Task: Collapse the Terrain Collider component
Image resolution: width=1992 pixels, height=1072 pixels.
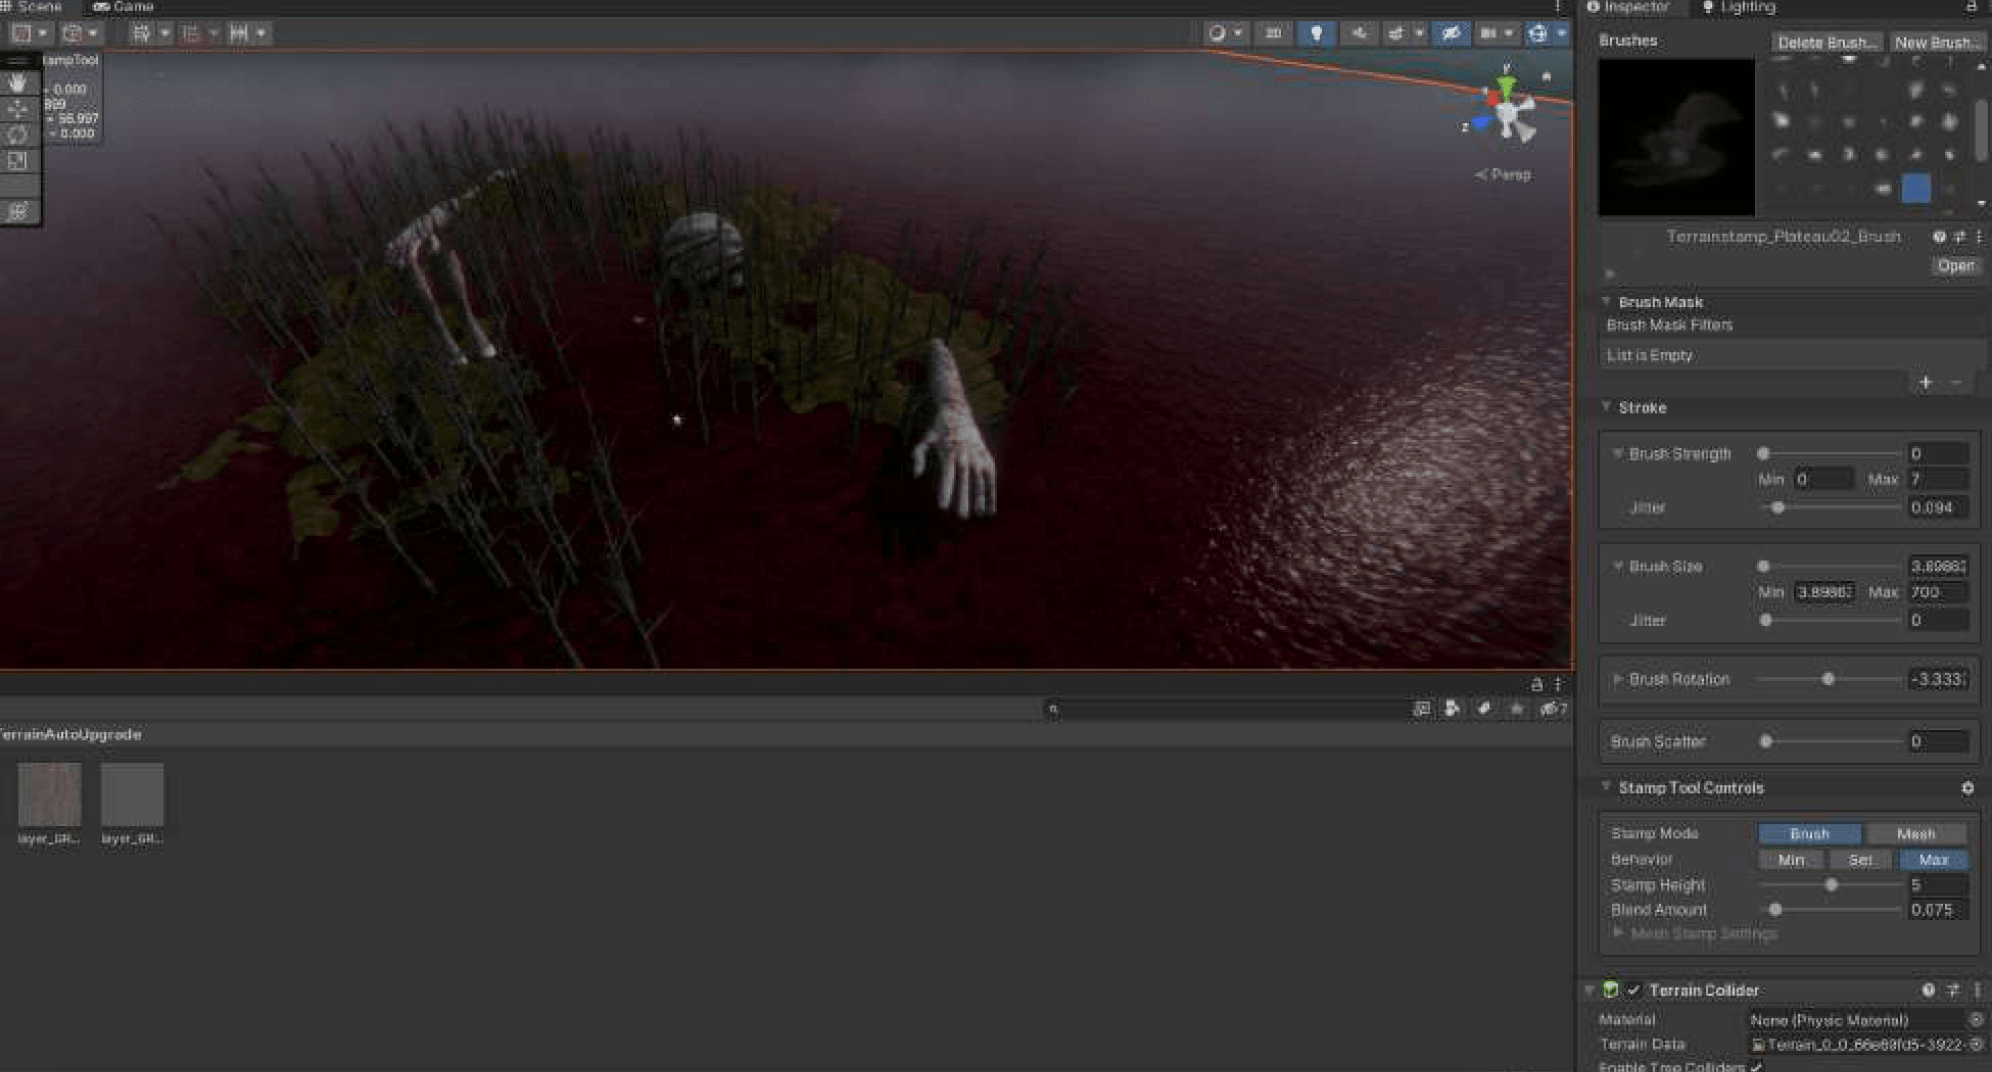Action: pyautogui.click(x=1590, y=990)
